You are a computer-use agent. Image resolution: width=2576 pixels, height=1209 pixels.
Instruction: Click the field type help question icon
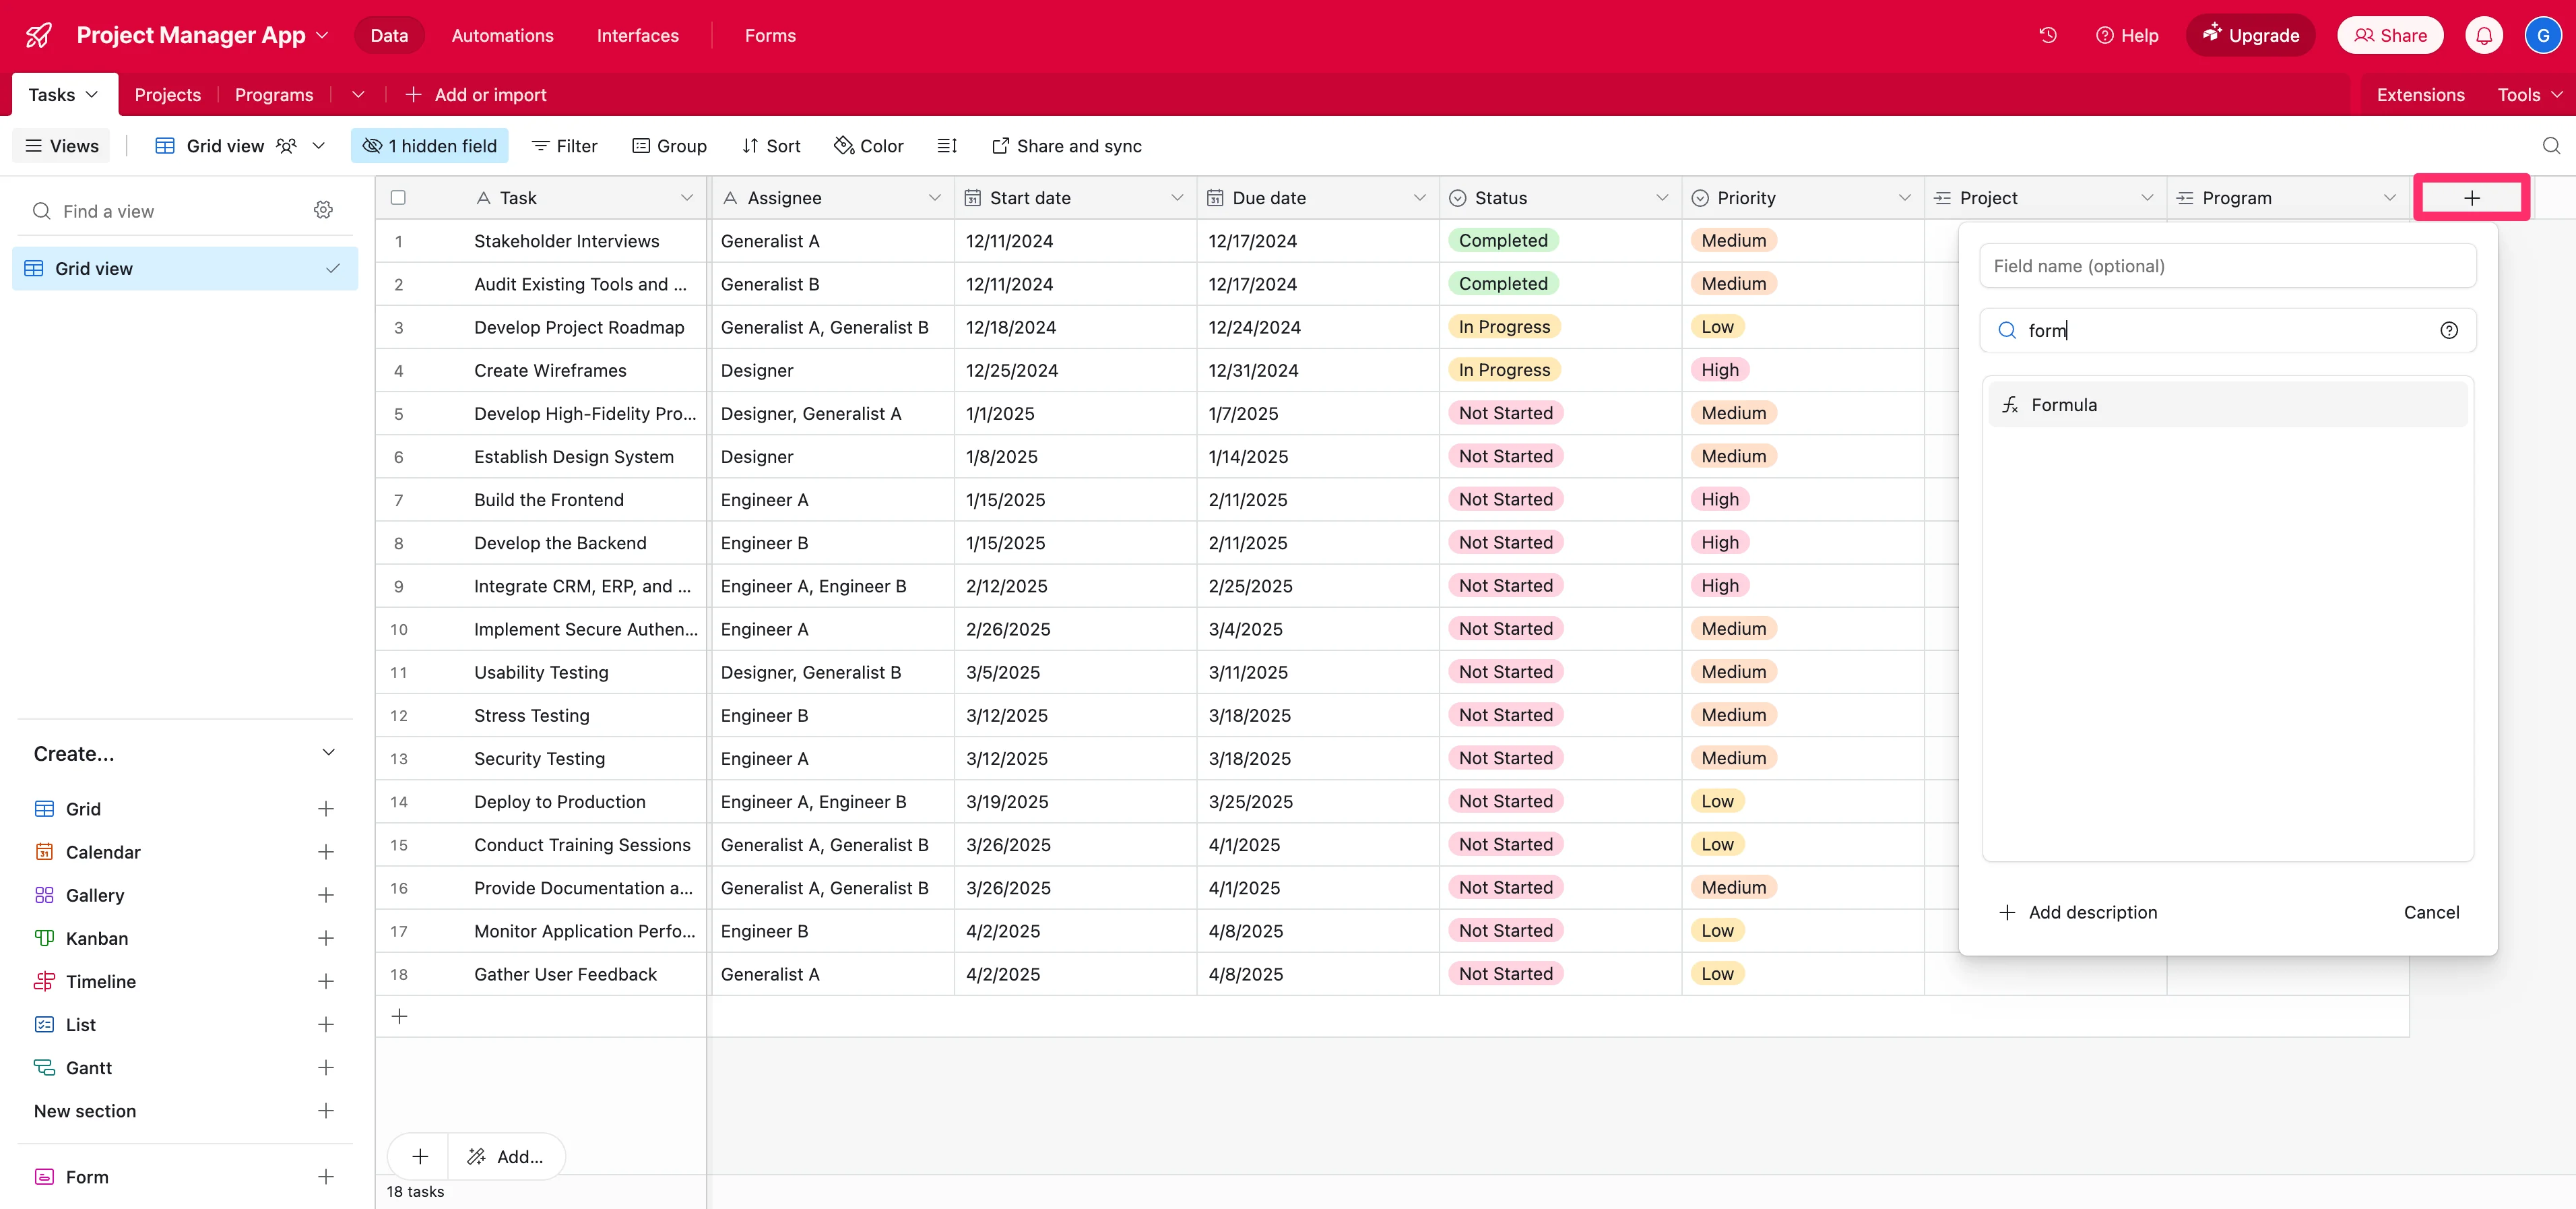coord(2448,330)
